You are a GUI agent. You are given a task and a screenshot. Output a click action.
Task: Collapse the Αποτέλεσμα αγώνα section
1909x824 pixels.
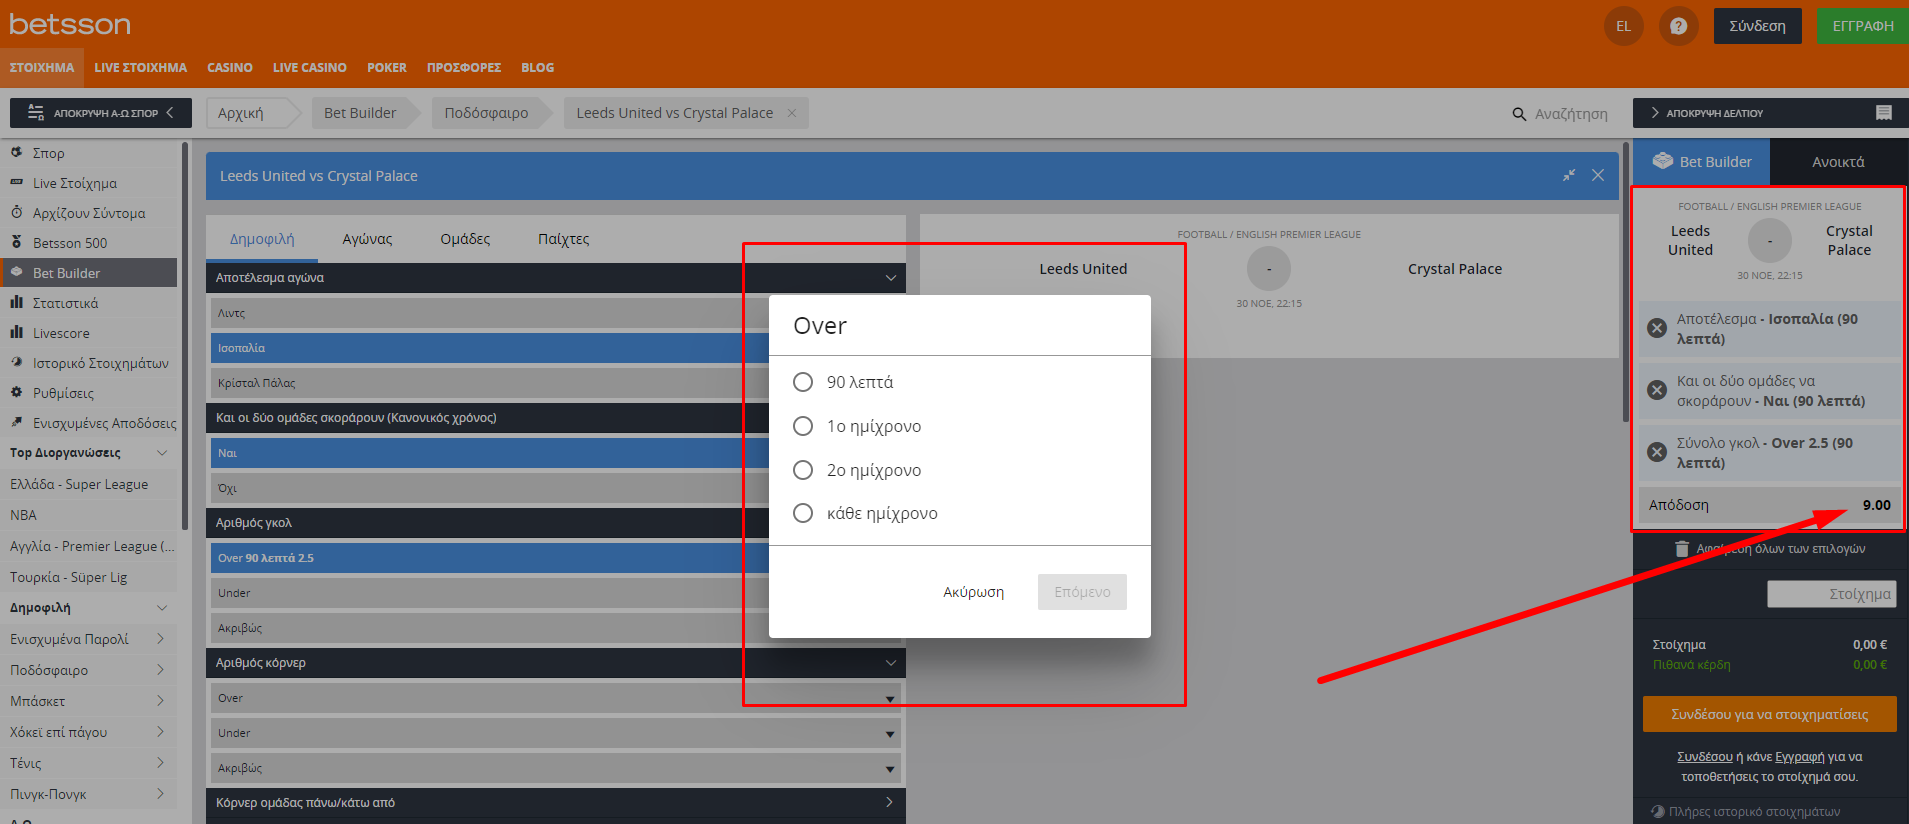coord(891,278)
